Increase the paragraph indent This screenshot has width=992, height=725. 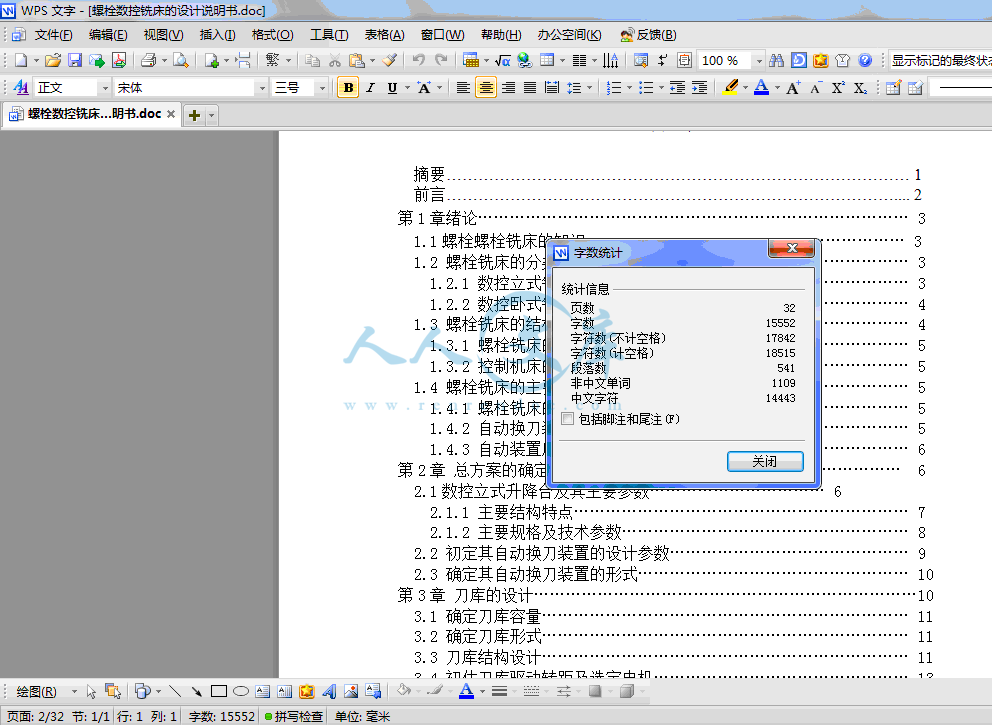point(699,87)
